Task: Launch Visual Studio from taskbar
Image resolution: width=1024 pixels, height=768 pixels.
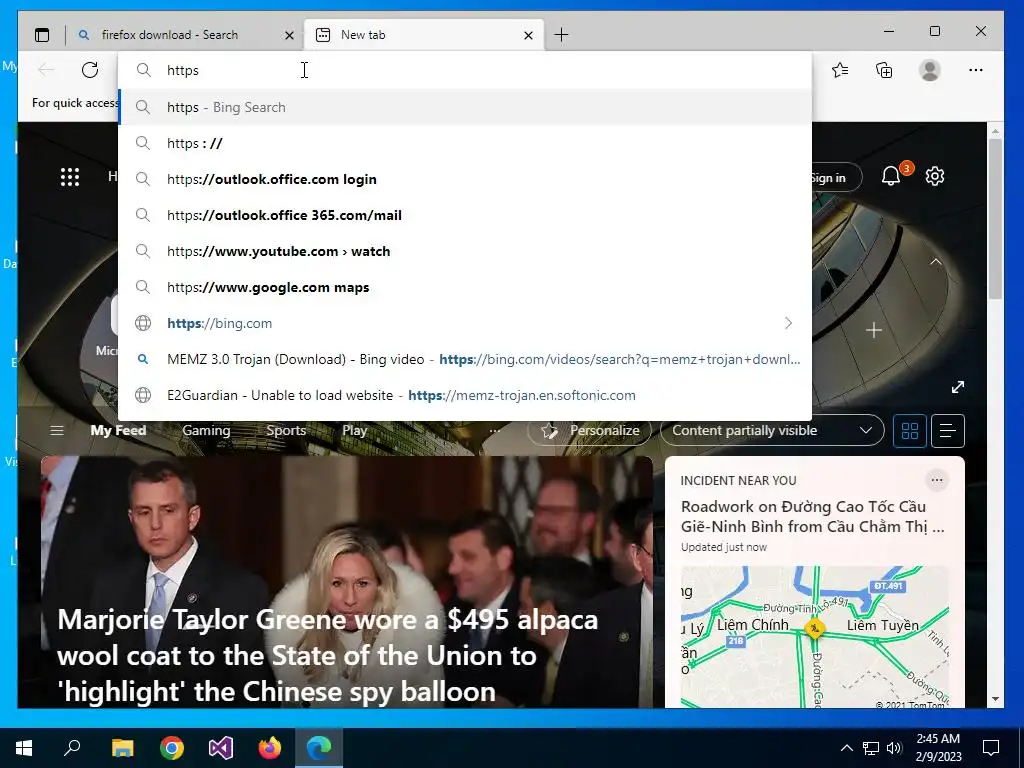Action: click(221, 748)
